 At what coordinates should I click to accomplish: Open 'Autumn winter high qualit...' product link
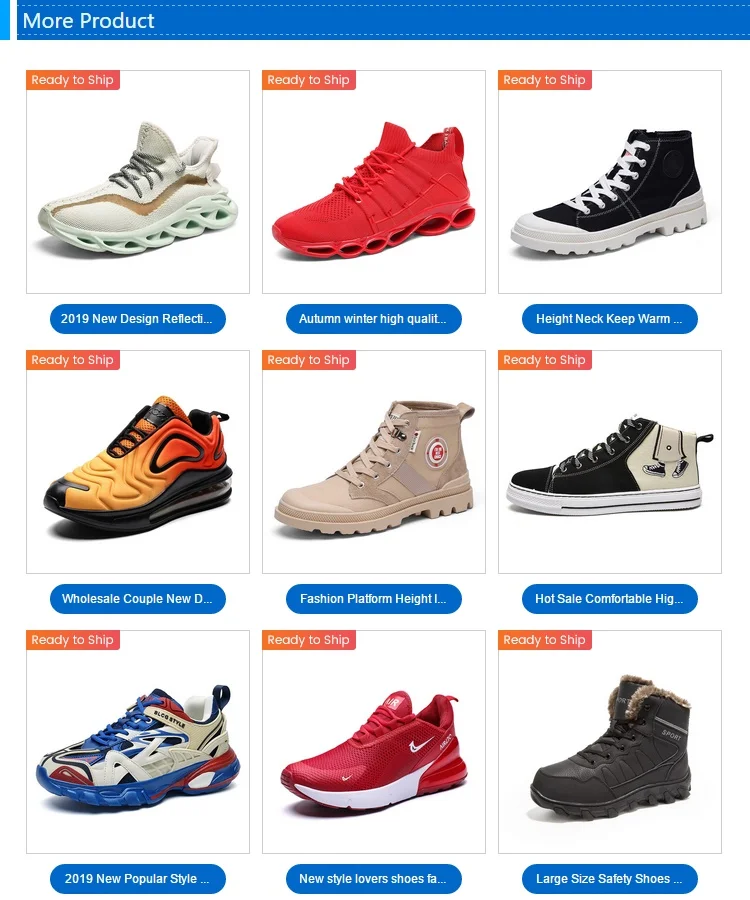click(x=374, y=319)
